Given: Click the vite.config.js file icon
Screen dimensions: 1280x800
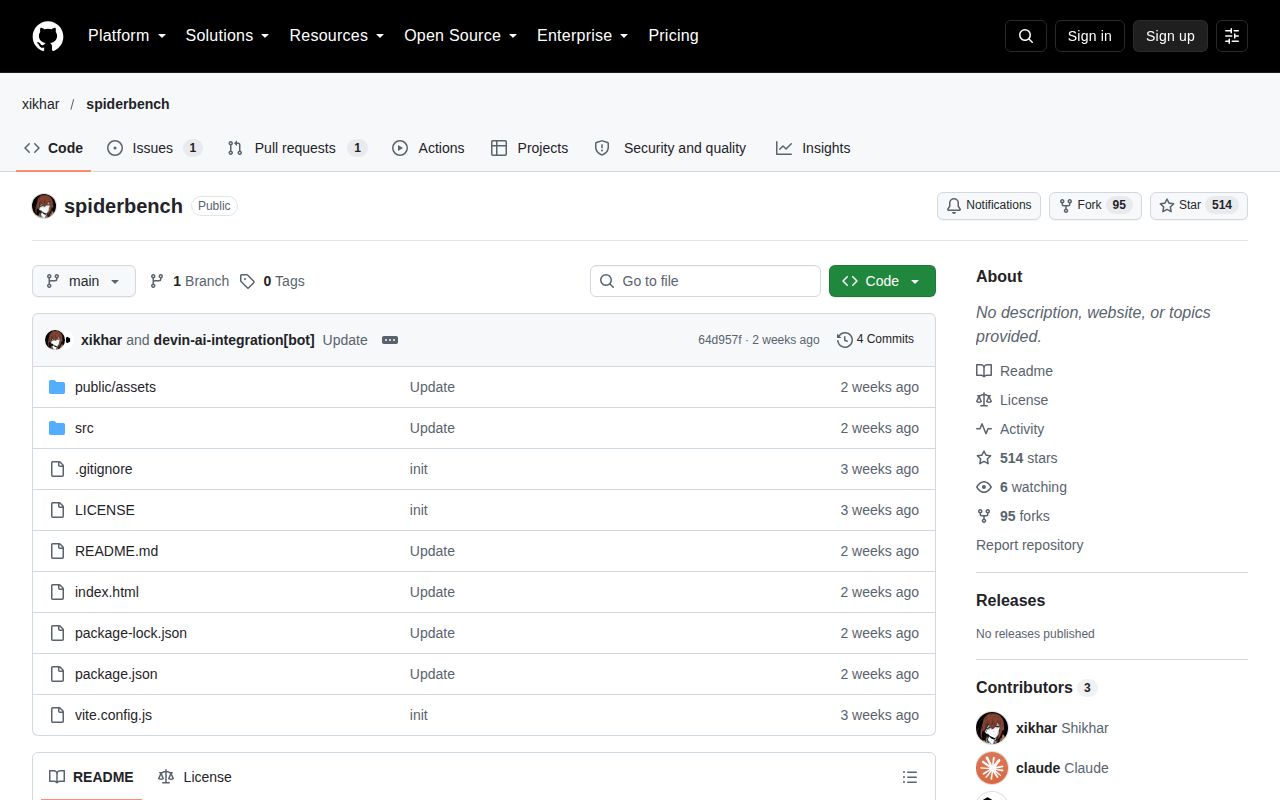Looking at the screenshot, I should 57,715.
